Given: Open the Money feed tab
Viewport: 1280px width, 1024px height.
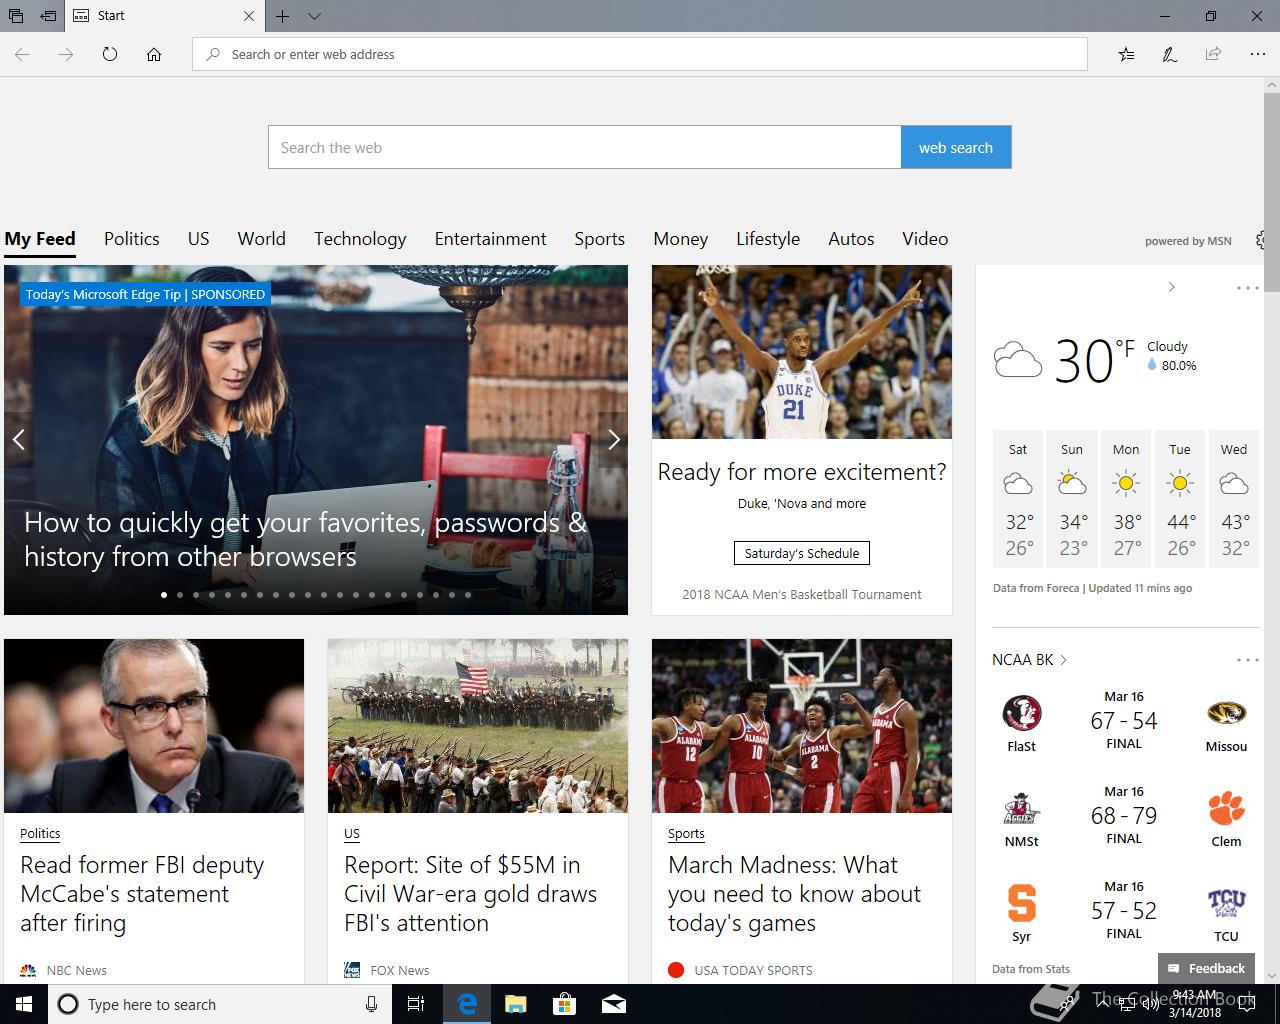Looking at the screenshot, I should pos(681,239).
